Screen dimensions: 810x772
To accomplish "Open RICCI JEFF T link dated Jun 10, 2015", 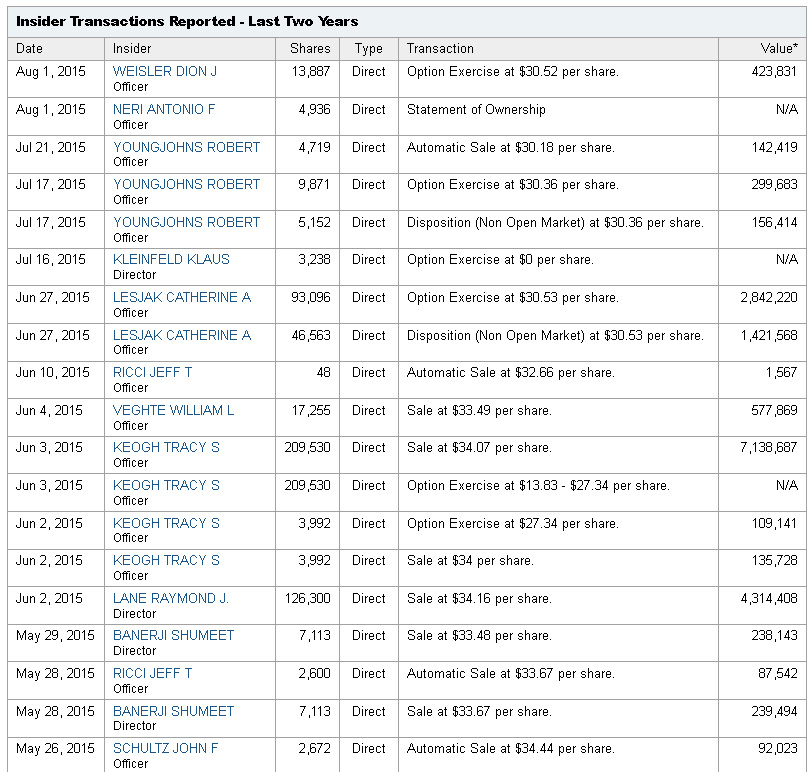I will pos(152,373).
